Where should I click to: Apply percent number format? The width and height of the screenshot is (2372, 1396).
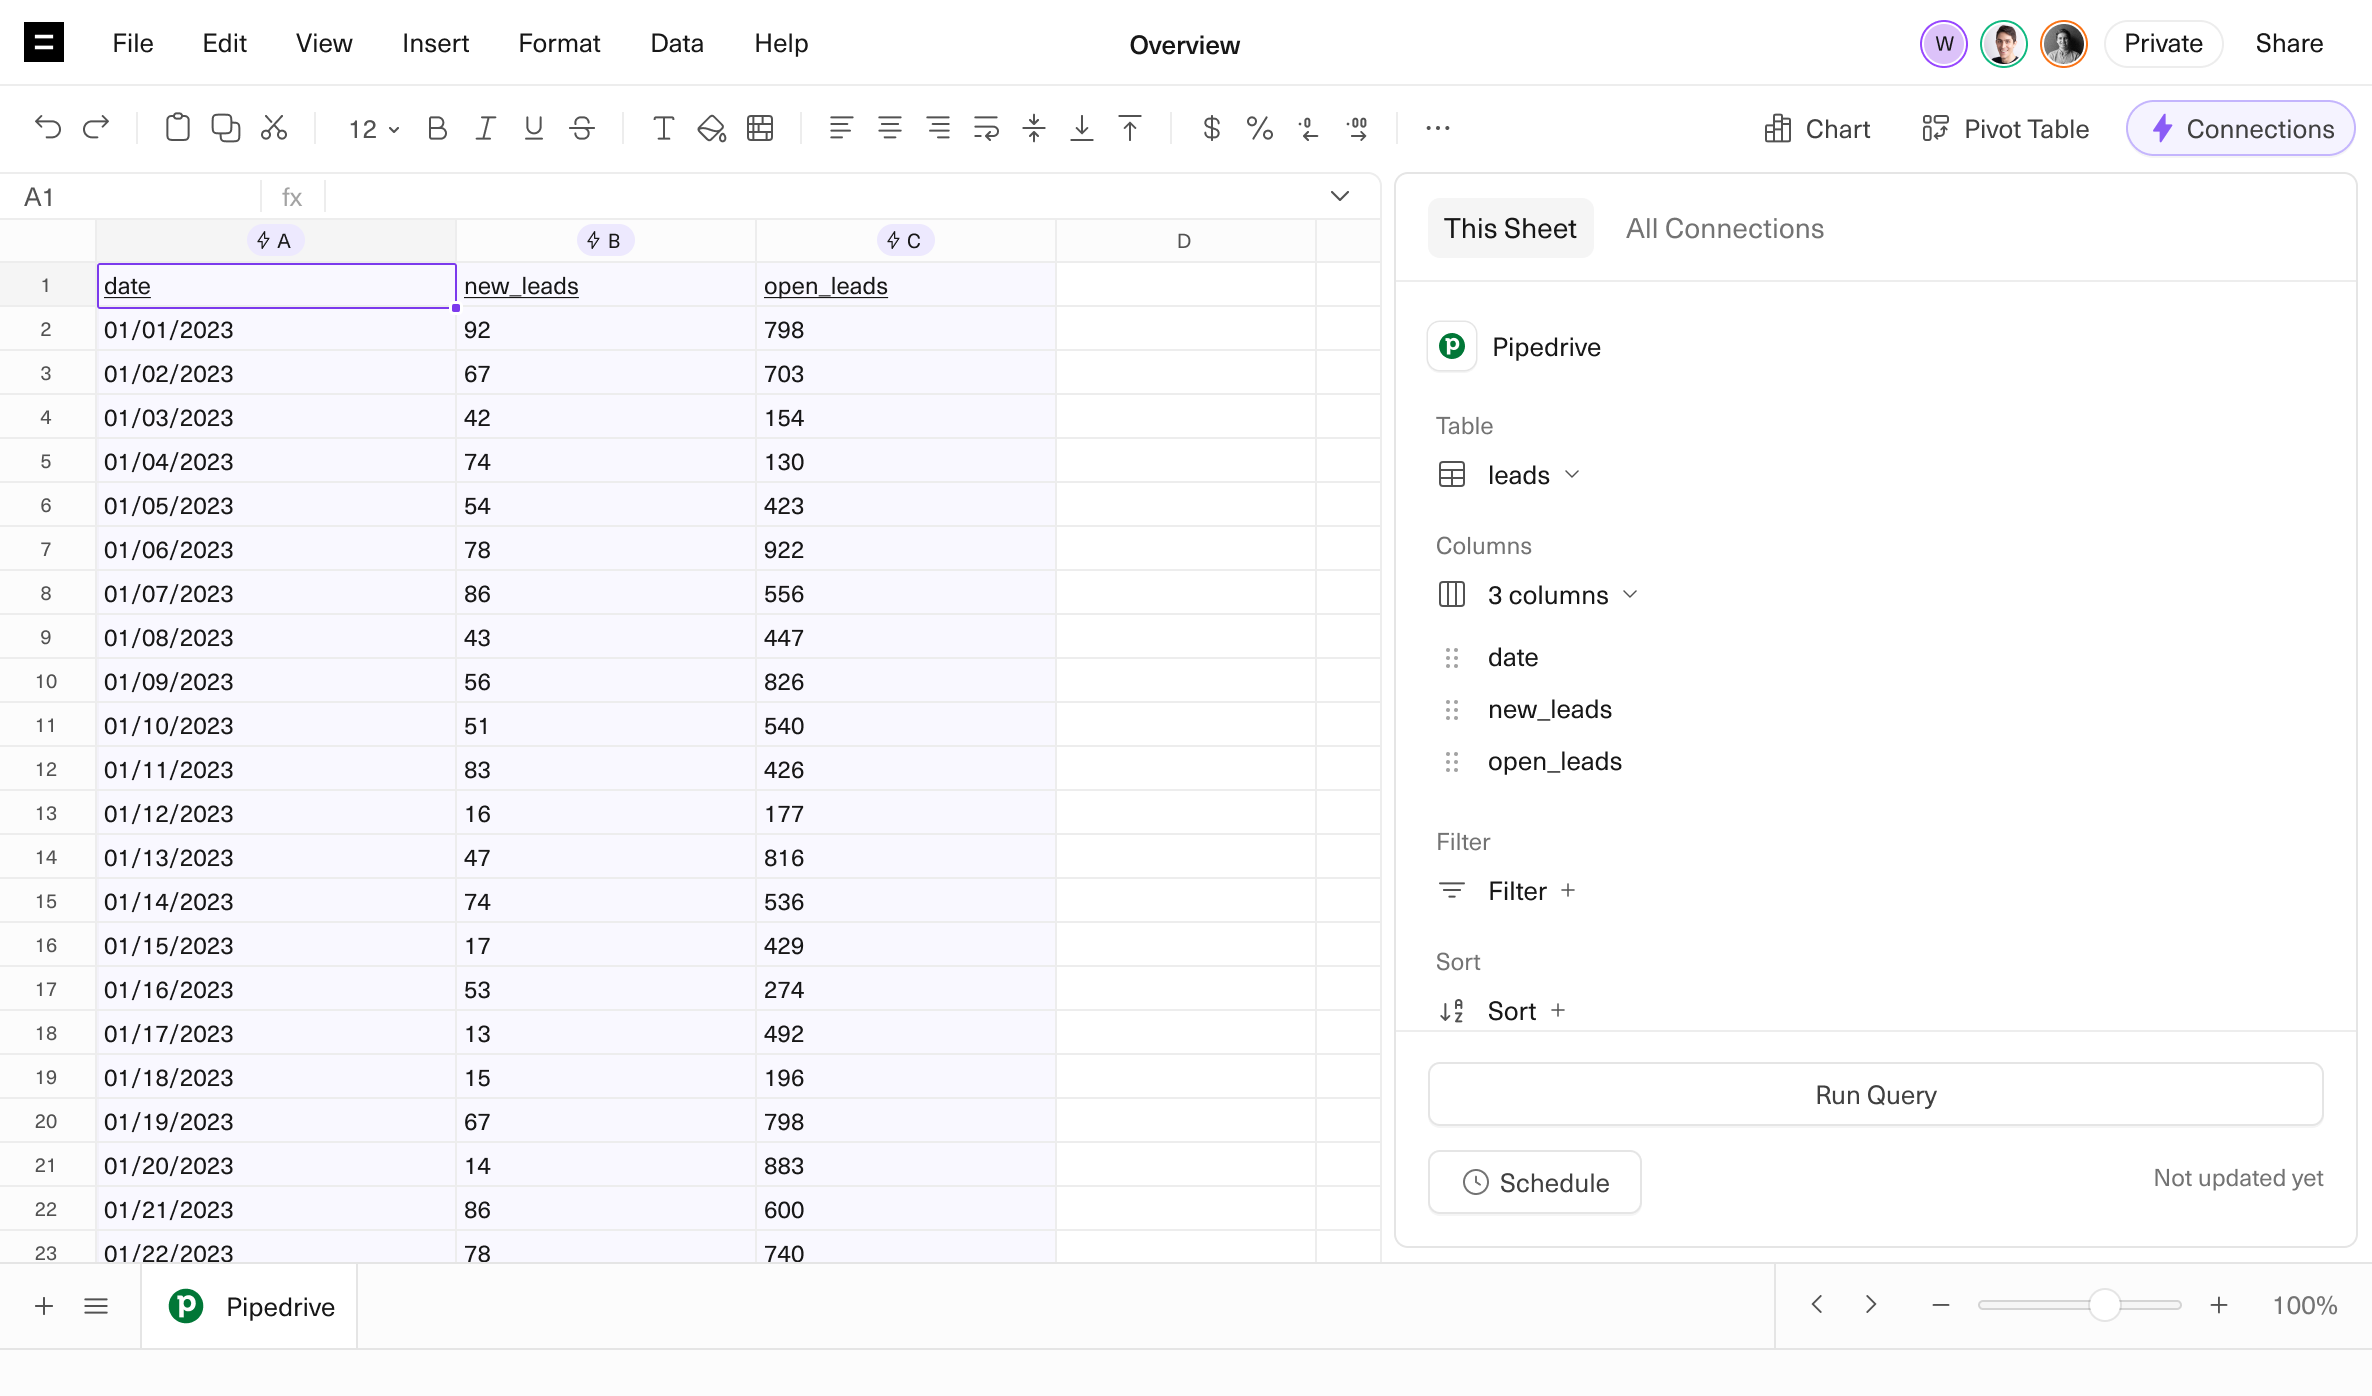1259,128
